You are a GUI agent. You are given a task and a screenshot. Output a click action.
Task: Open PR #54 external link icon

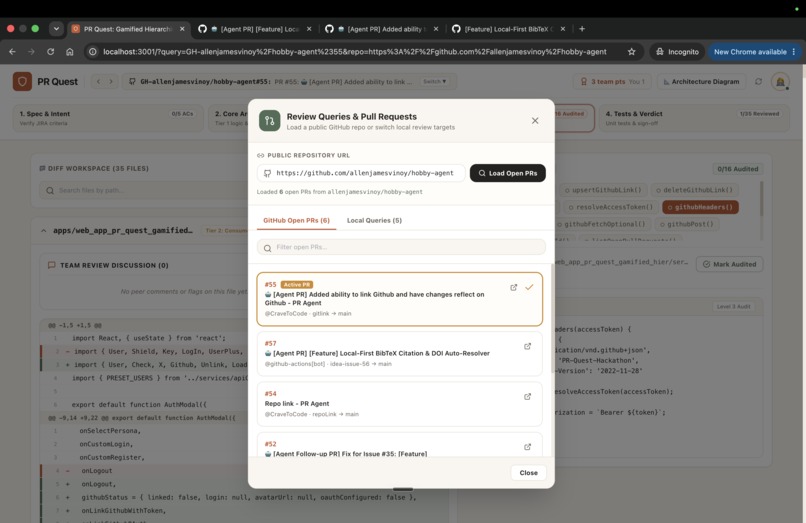tap(527, 396)
